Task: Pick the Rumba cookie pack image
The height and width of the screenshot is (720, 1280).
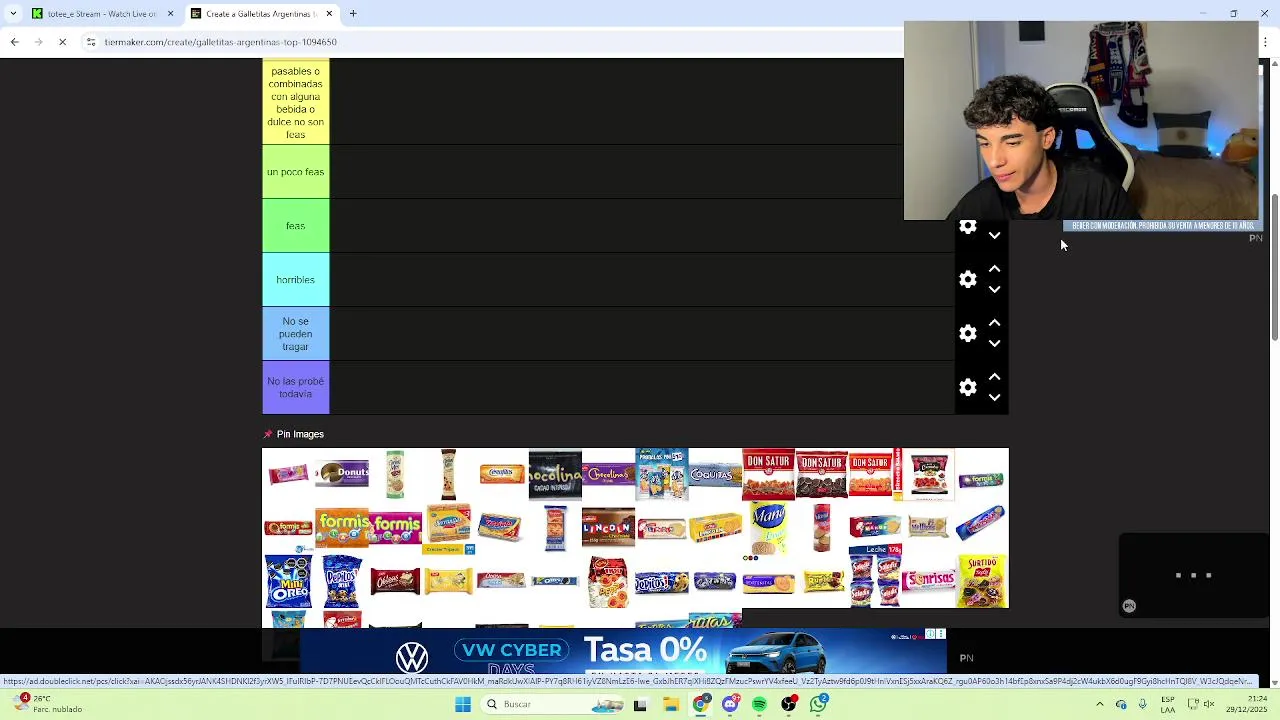Action: 821,581
